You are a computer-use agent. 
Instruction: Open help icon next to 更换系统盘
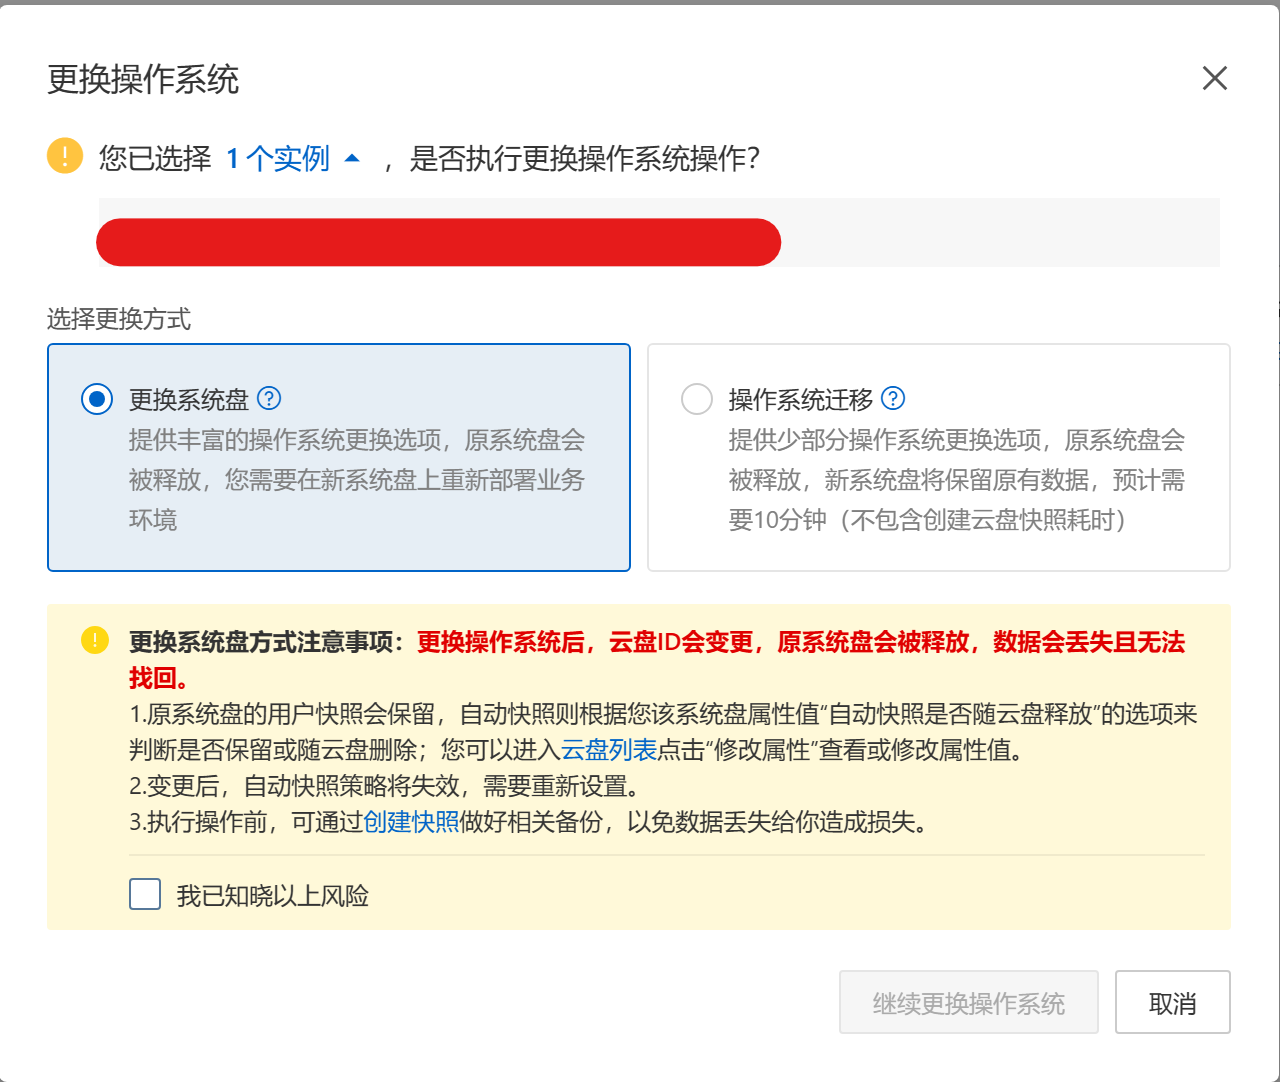point(269,398)
